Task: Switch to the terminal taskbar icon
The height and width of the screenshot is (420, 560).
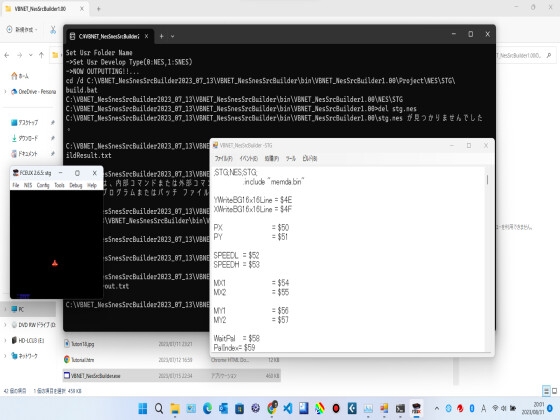Action: (400, 408)
